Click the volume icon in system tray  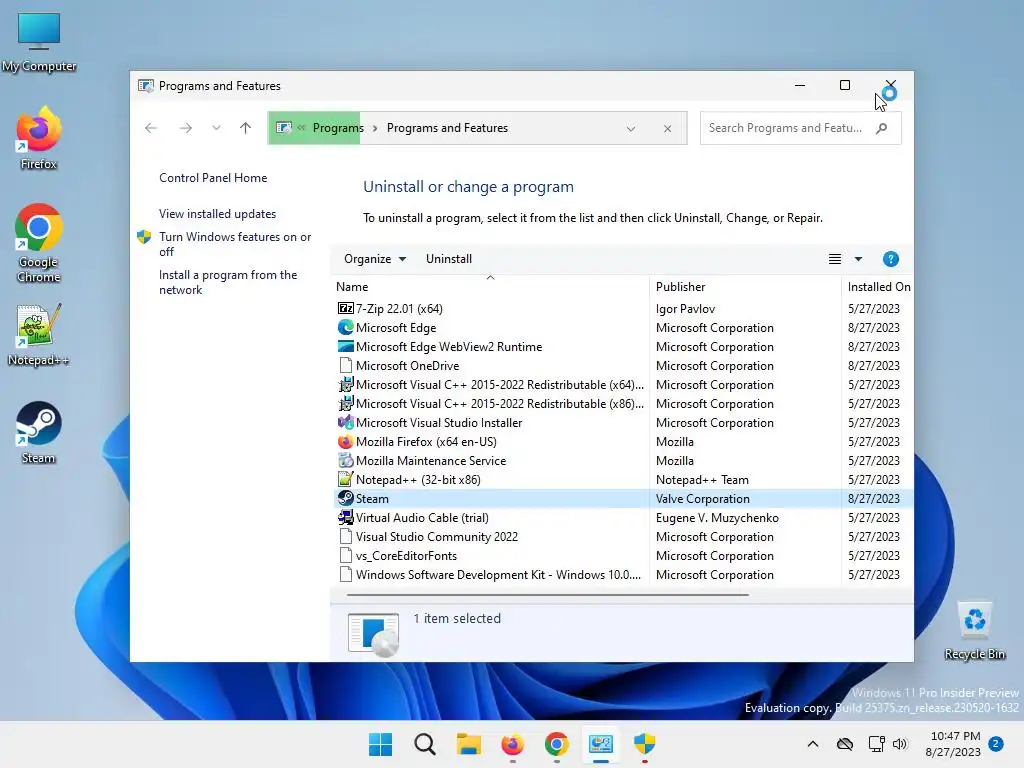(900, 744)
